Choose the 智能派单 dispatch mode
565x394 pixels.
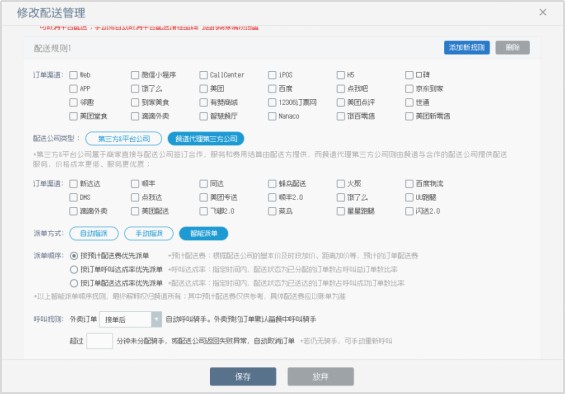[204, 233]
